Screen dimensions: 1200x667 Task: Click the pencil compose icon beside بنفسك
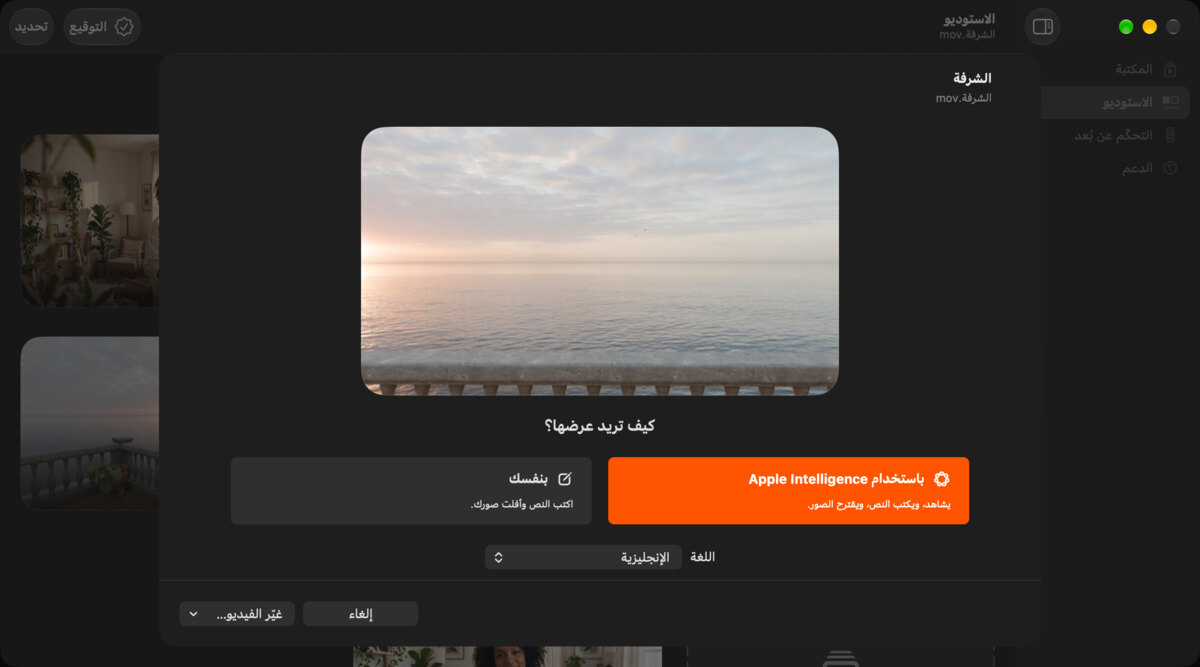pyautogui.click(x=565, y=479)
